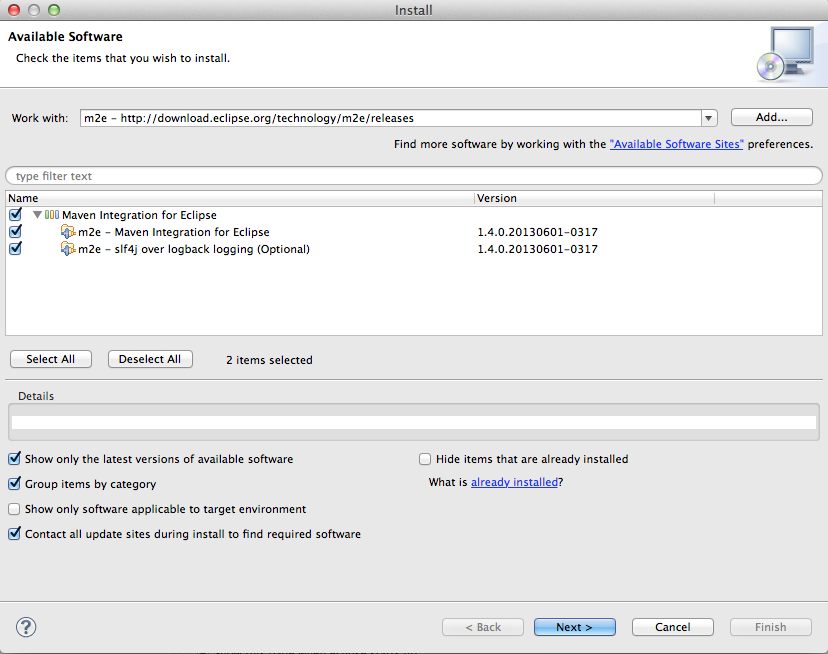Toggle Group items by category checkbox
Screen dimensions: 828x654
14,483
